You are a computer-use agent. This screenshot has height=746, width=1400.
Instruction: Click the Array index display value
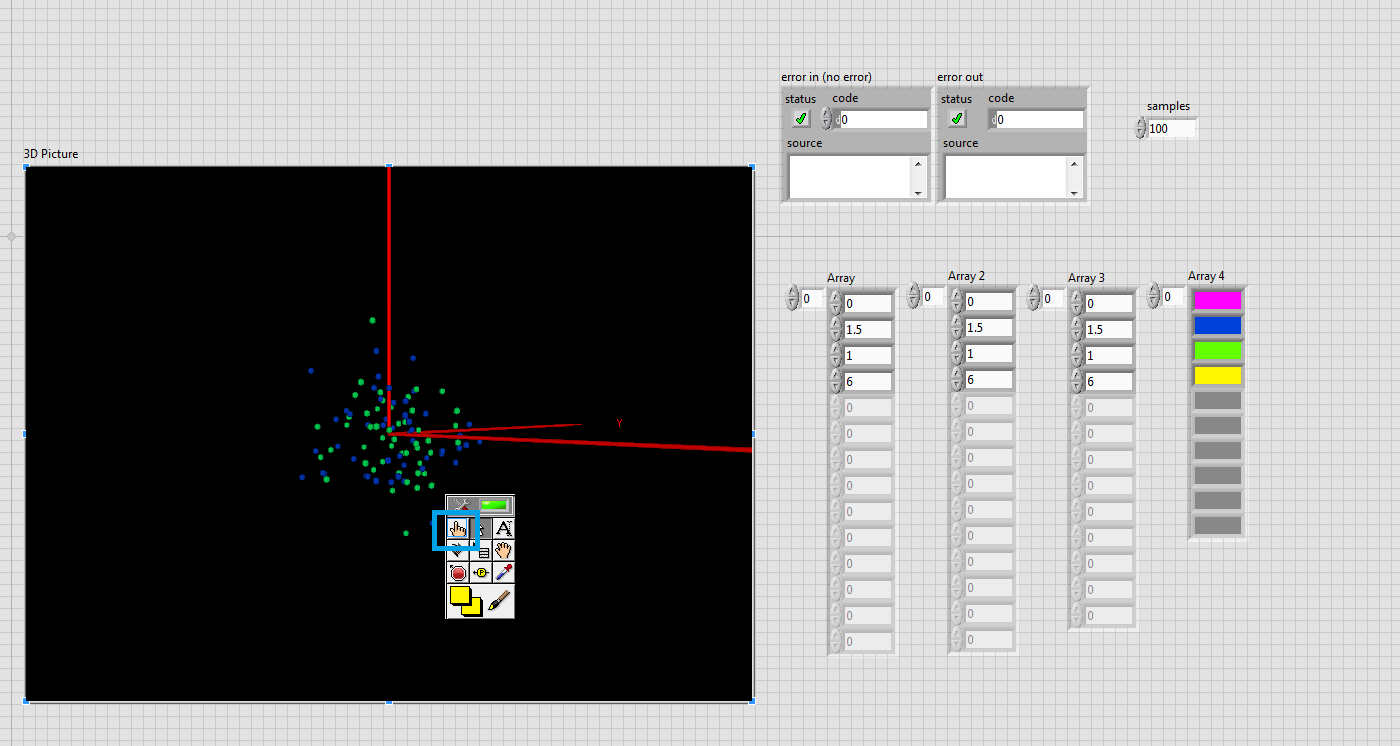(812, 298)
